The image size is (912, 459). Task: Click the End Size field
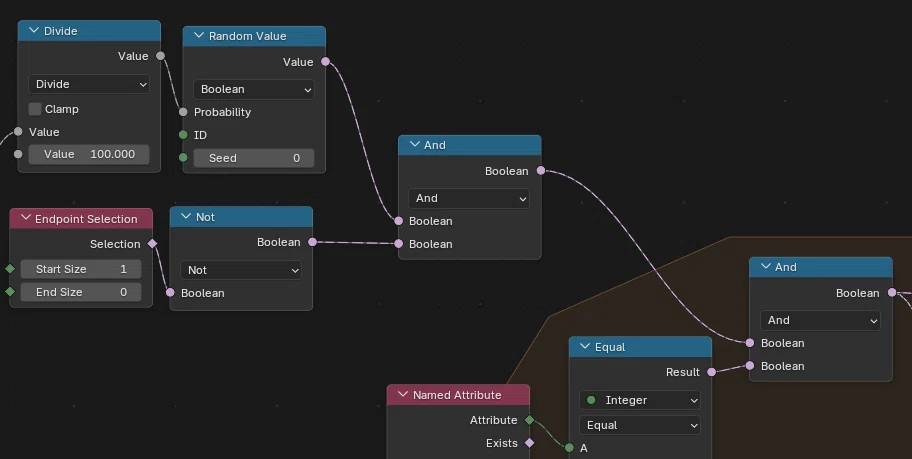tap(81, 292)
